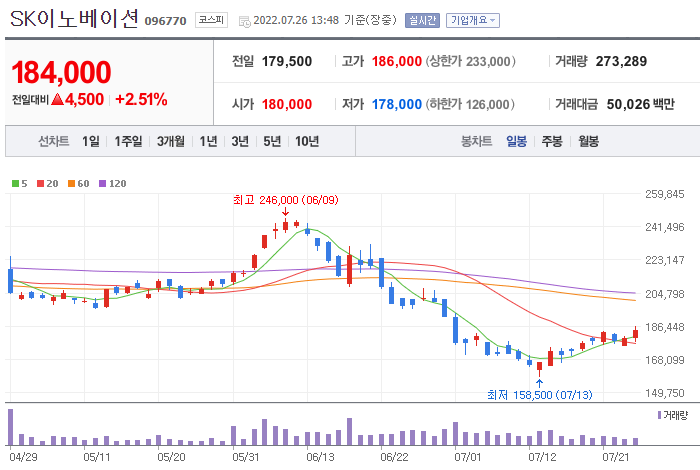
Task: Click the 259,845 price axis label
Action: pyautogui.click(x=665, y=194)
